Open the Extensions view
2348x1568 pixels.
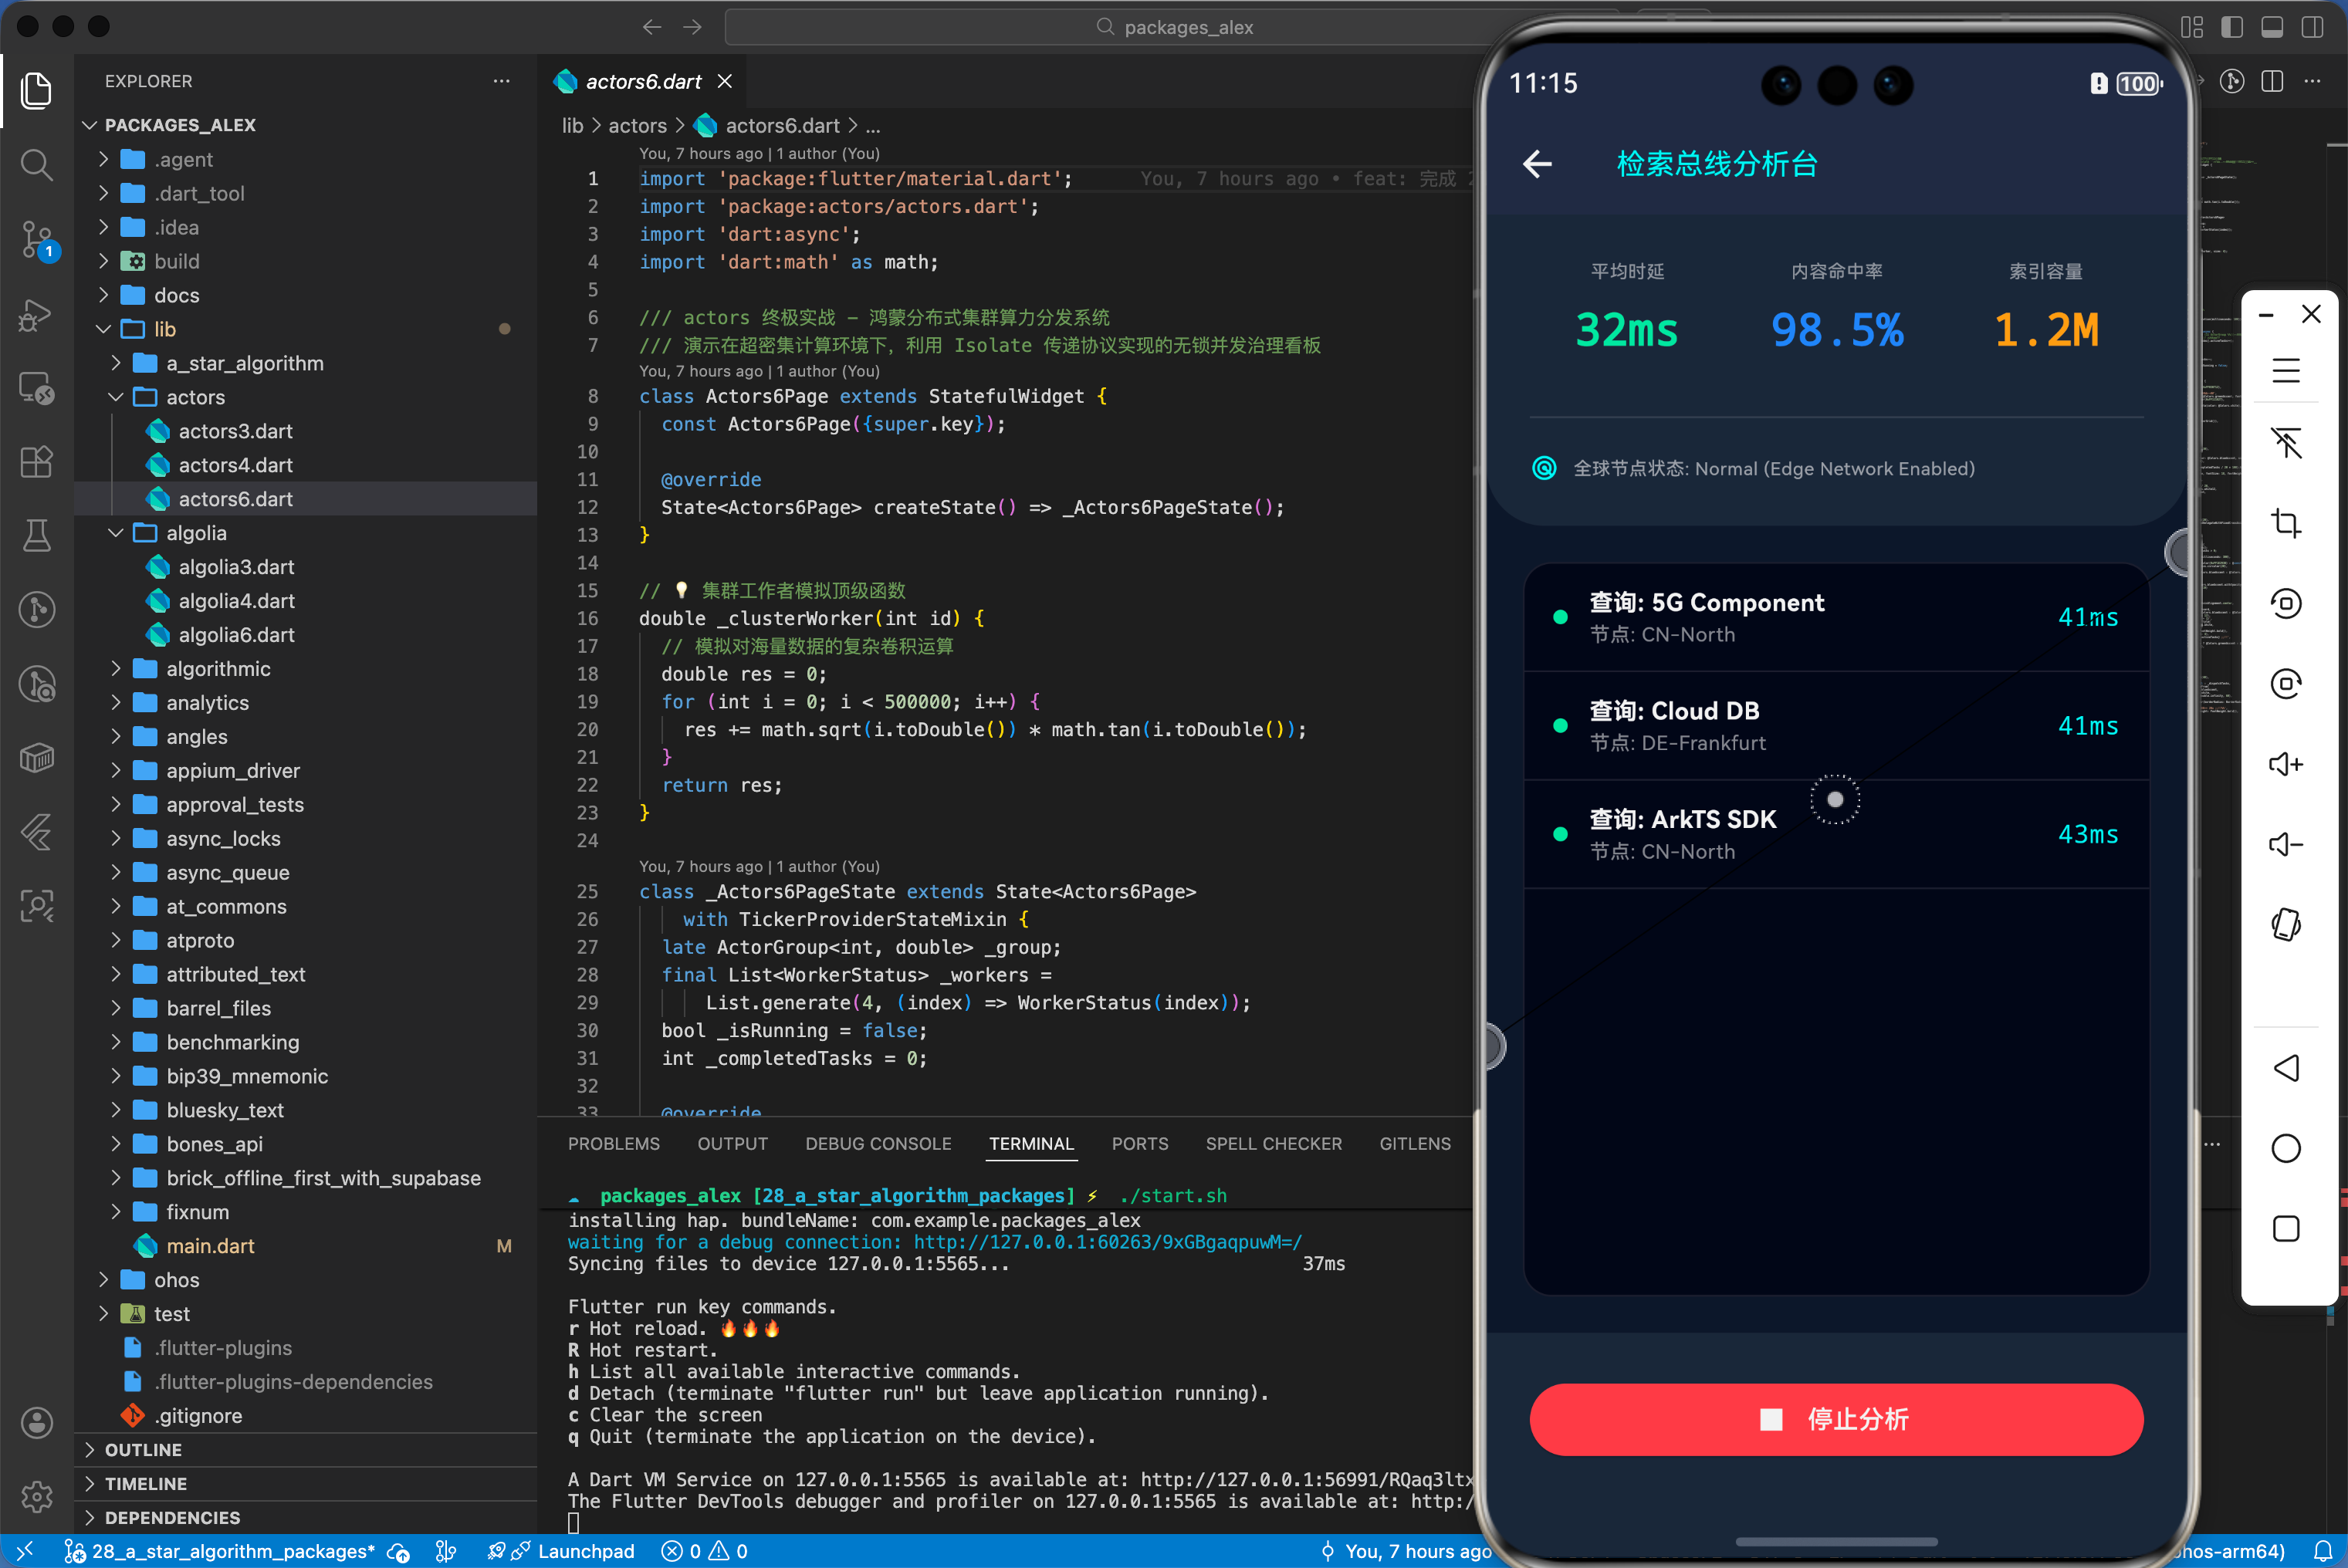click(x=37, y=462)
